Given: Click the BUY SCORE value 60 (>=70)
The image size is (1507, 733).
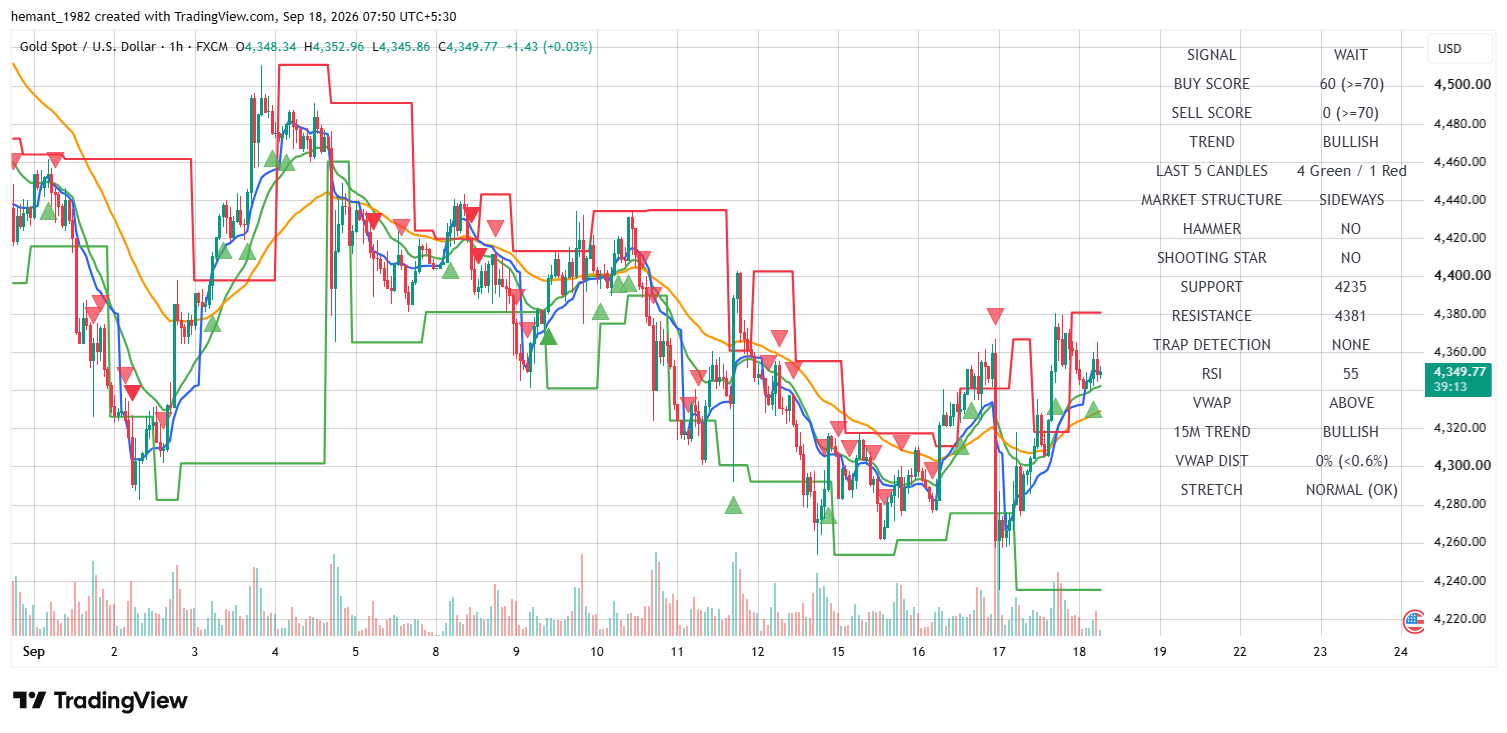Looking at the screenshot, I should pyautogui.click(x=1351, y=84).
